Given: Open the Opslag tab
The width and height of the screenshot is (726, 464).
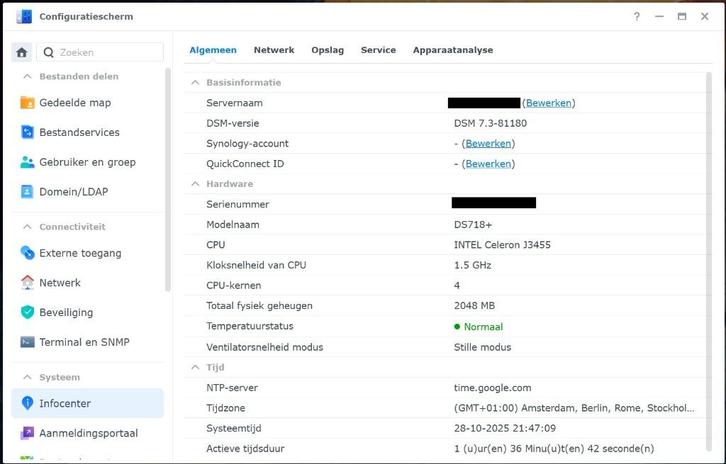Looking at the screenshot, I should tap(327, 50).
